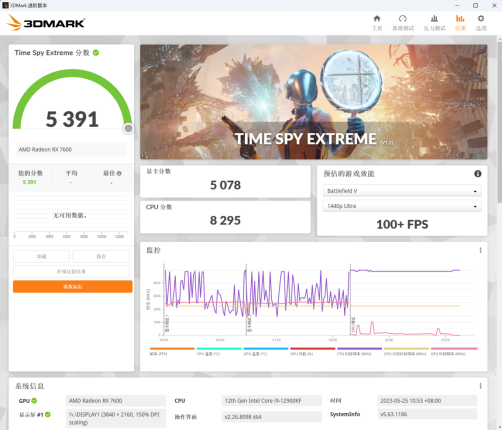Toggle the CPU 时钟频率 legend line

coord(359,351)
